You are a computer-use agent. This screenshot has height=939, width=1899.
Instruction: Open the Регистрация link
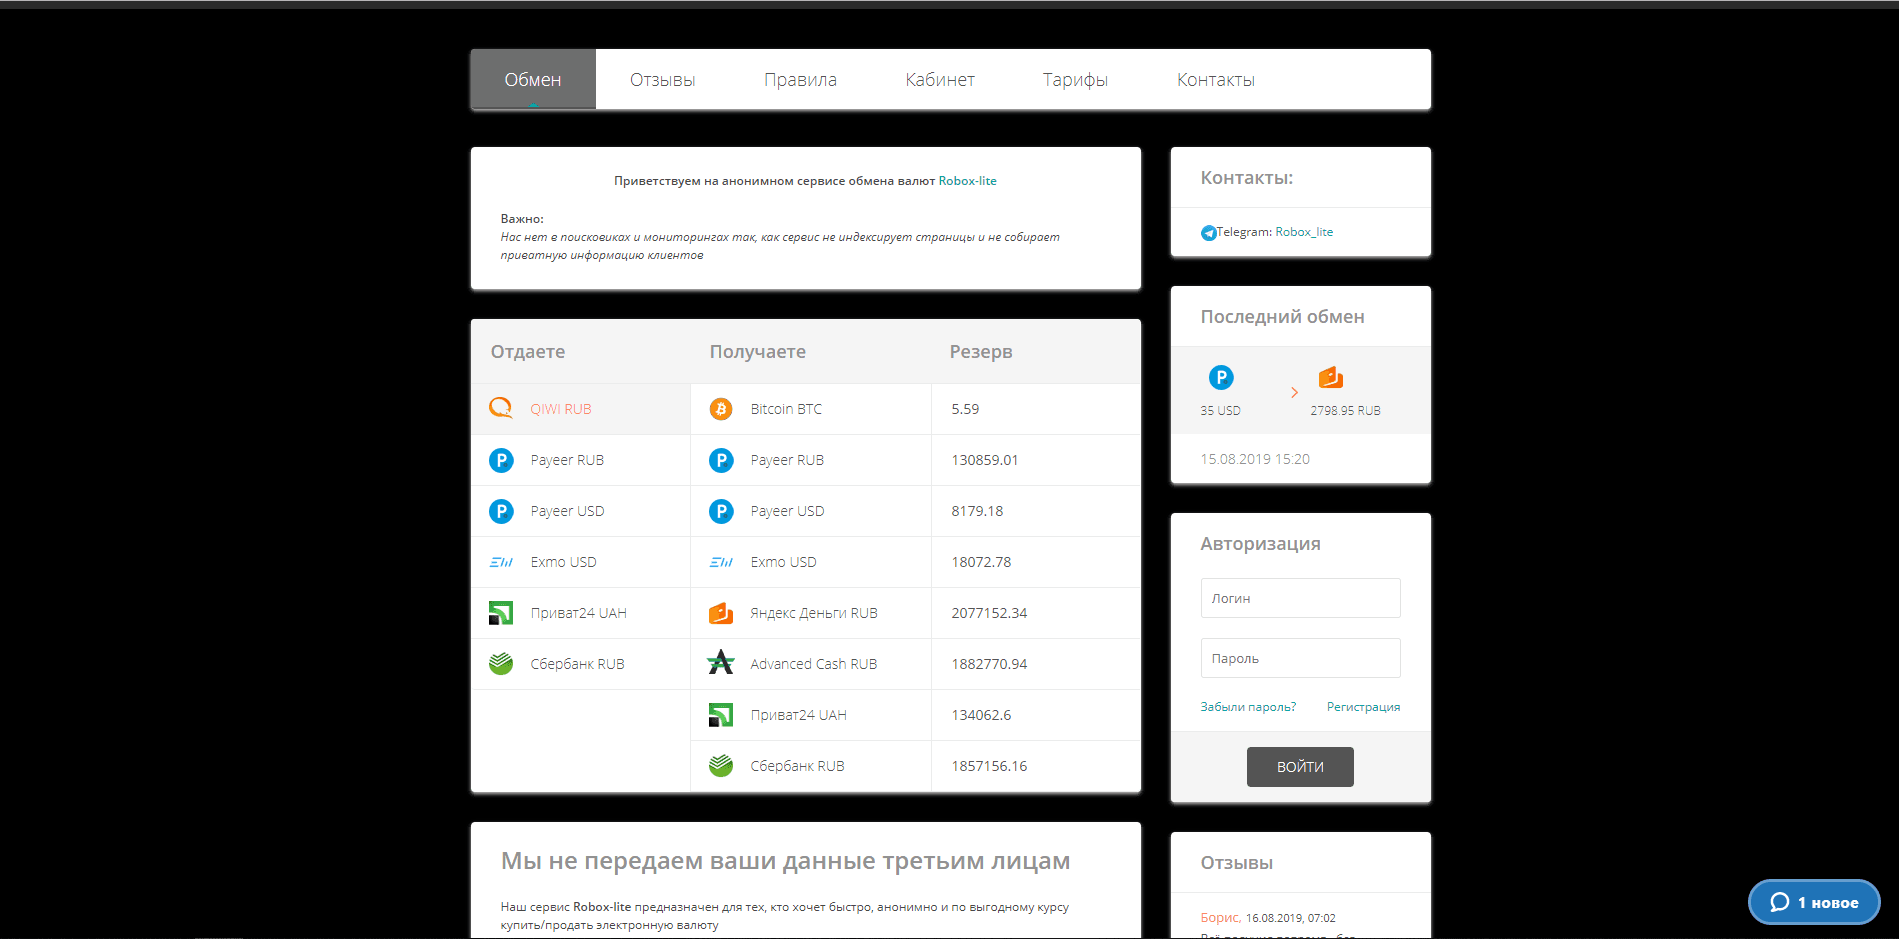tap(1363, 706)
